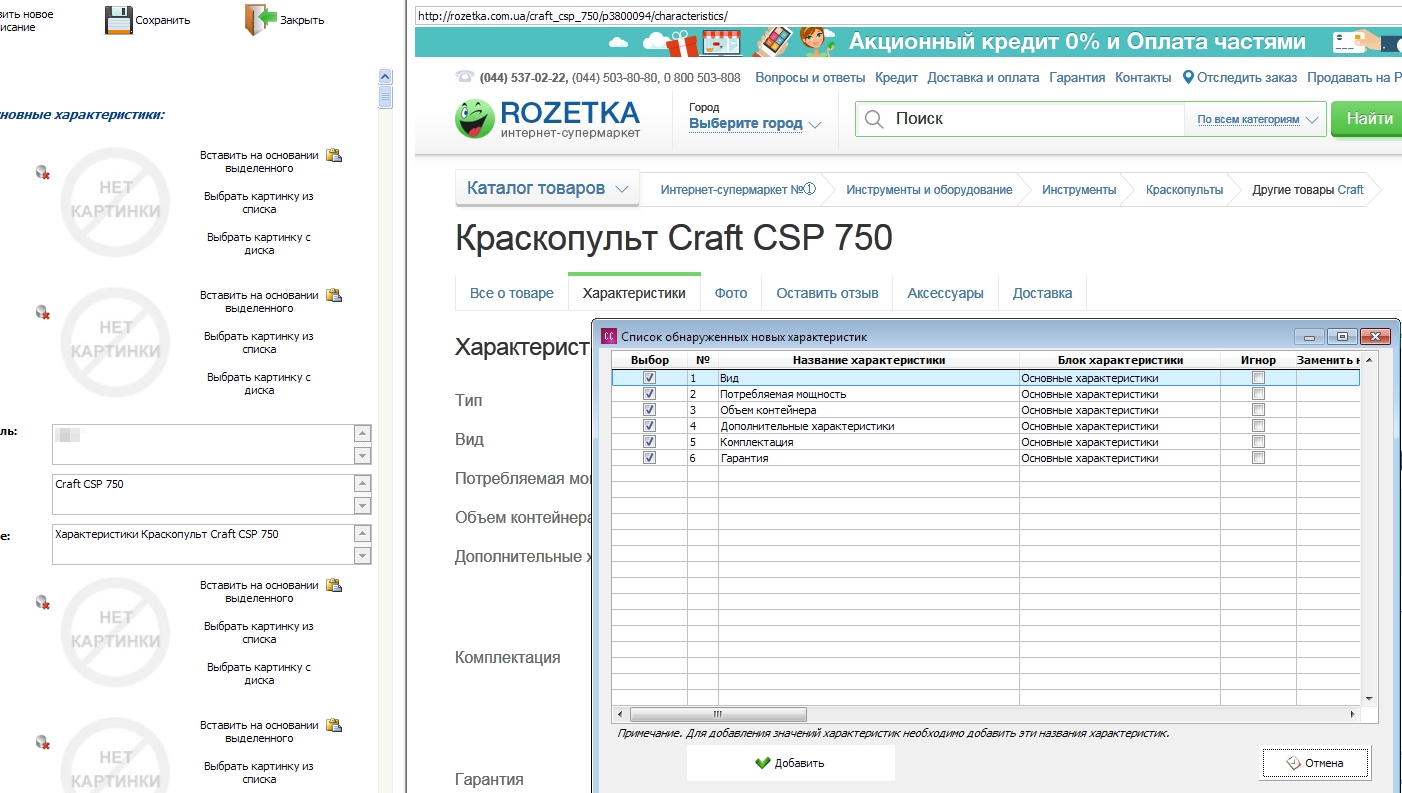The width and height of the screenshot is (1402, 793).
Task: Click the green Найти search button
Action: [x=1369, y=119]
